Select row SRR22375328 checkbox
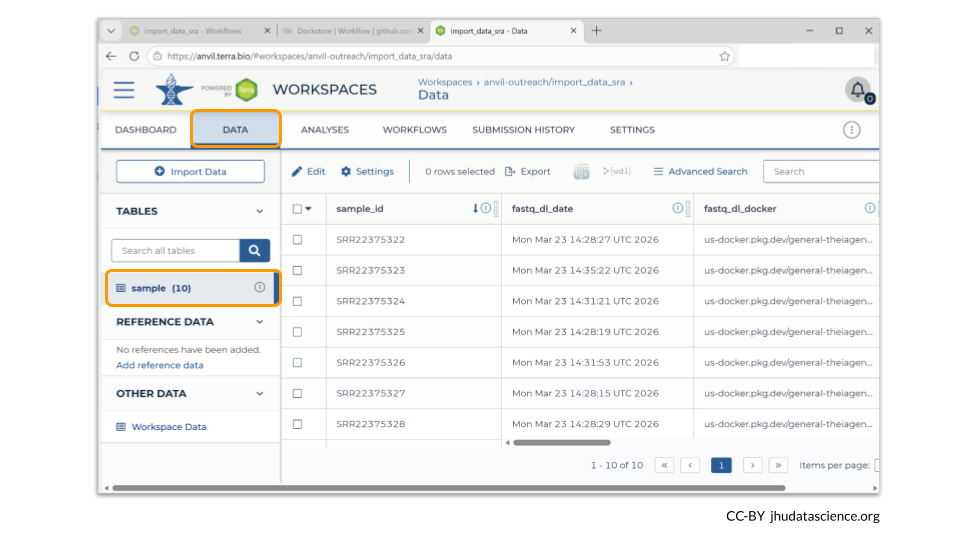The height and width of the screenshot is (540, 960). (x=298, y=424)
